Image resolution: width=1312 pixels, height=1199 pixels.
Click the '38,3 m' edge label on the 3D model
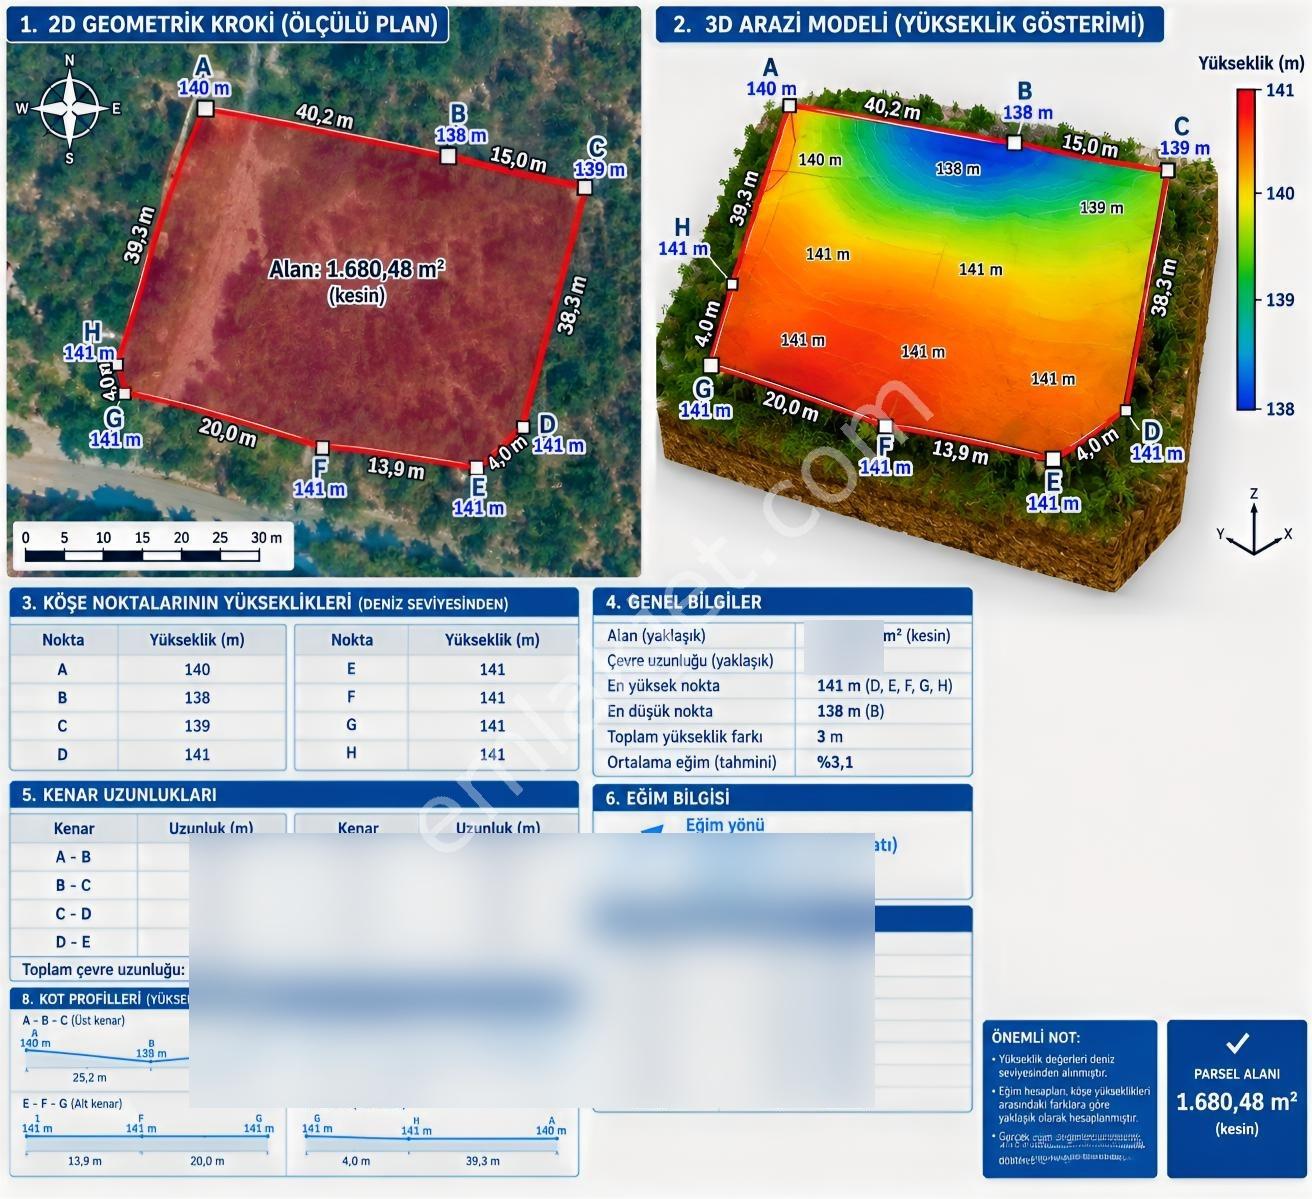pyautogui.click(x=1163, y=287)
